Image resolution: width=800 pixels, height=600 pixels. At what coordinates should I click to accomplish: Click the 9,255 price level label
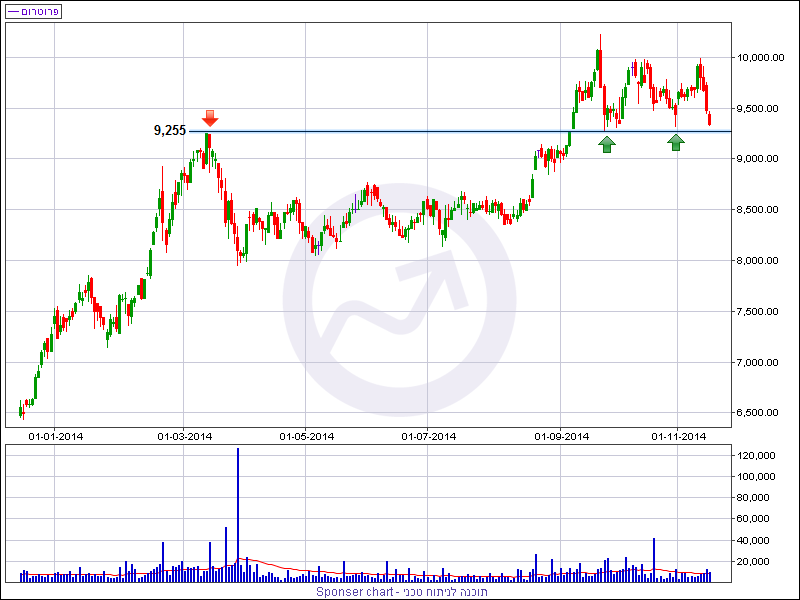pos(169,130)
